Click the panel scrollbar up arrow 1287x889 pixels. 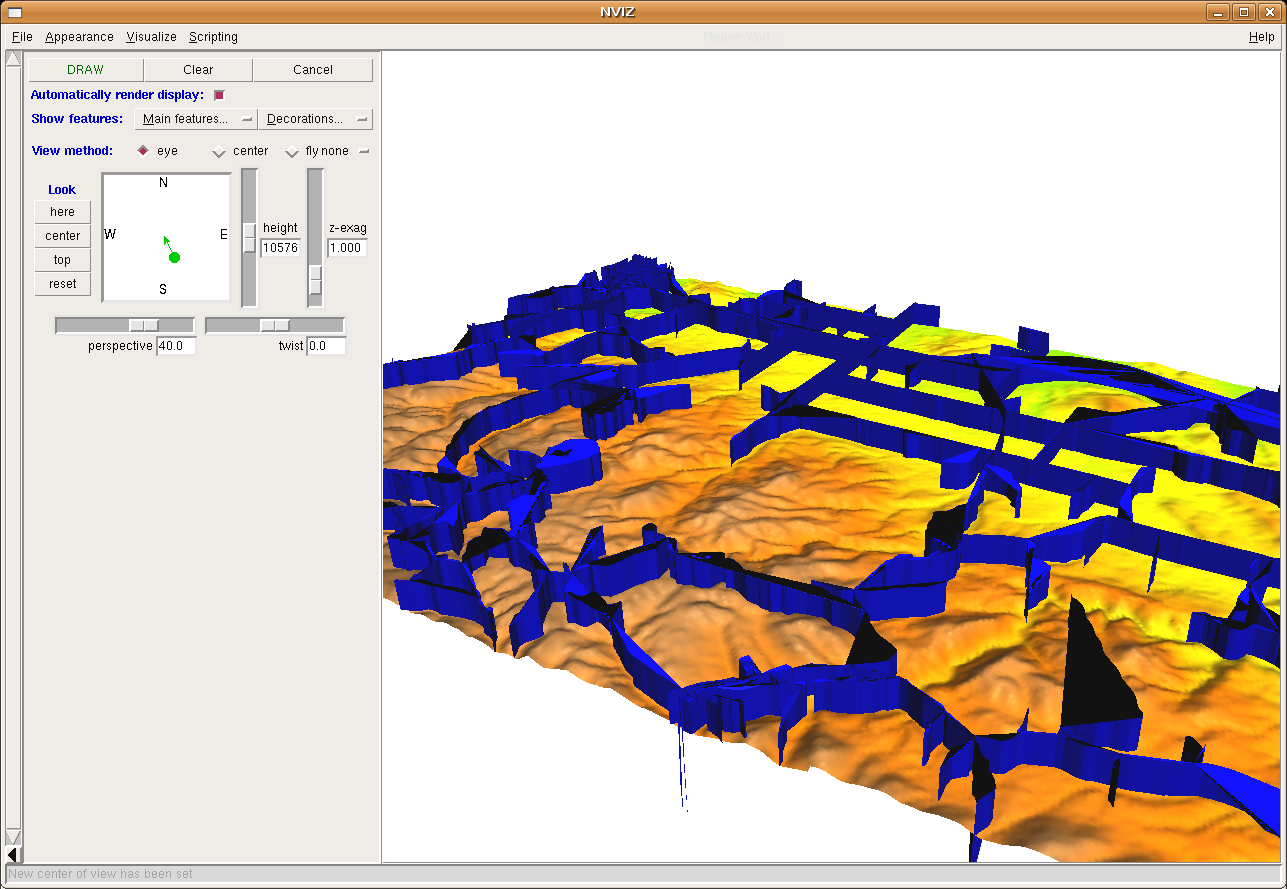pos(13,60)
